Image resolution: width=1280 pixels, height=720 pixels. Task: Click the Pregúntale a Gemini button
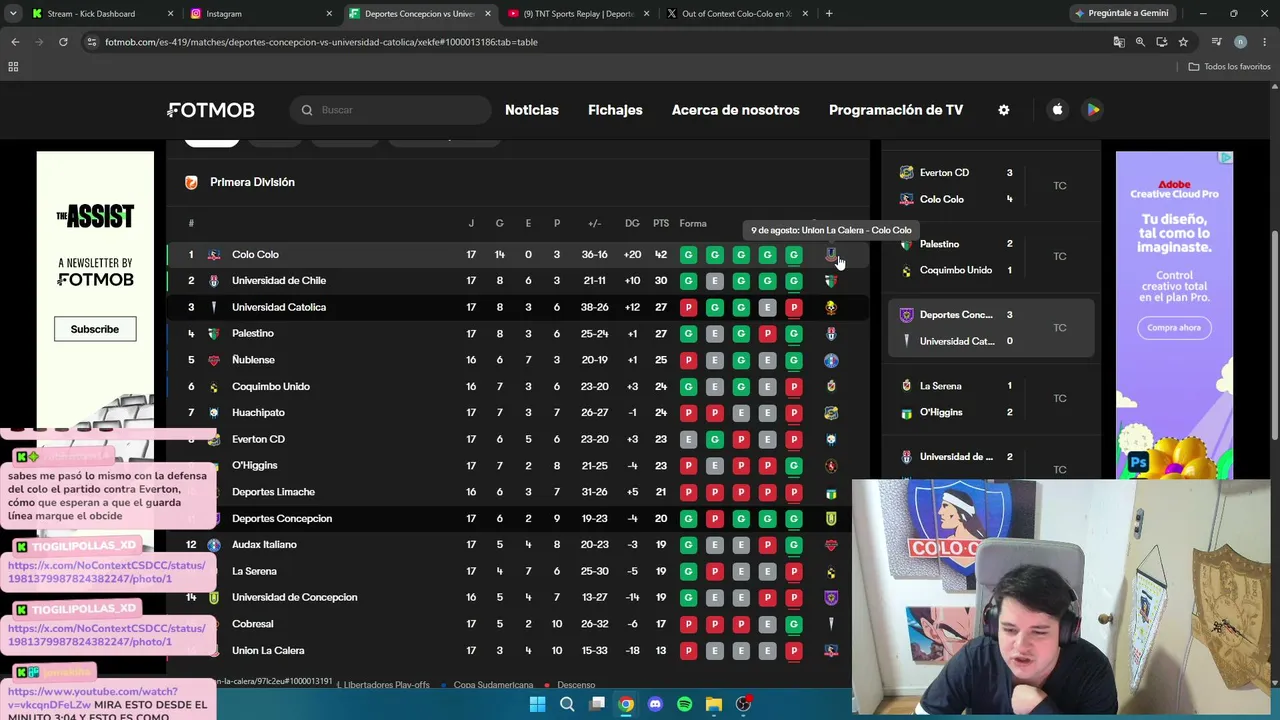(x=1121, y=14)
